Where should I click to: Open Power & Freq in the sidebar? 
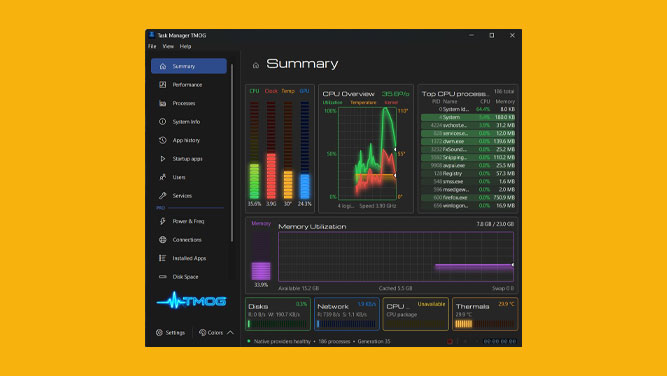[x=188, y=221]
